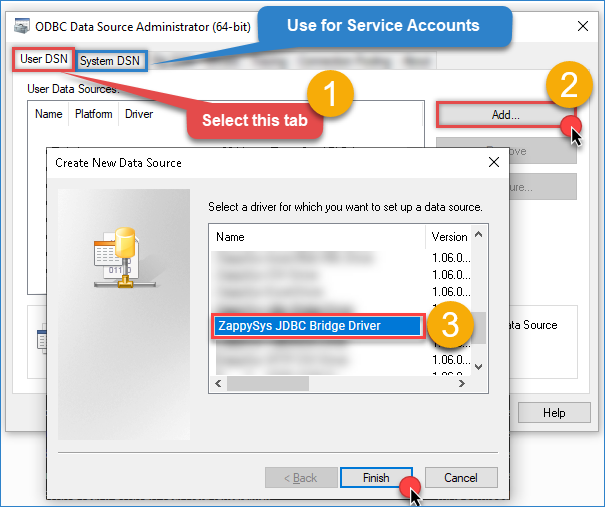The image size is (605, 507).
Task: Click the ODBC Data Source Administrator title icon
Action: point(21,25)
